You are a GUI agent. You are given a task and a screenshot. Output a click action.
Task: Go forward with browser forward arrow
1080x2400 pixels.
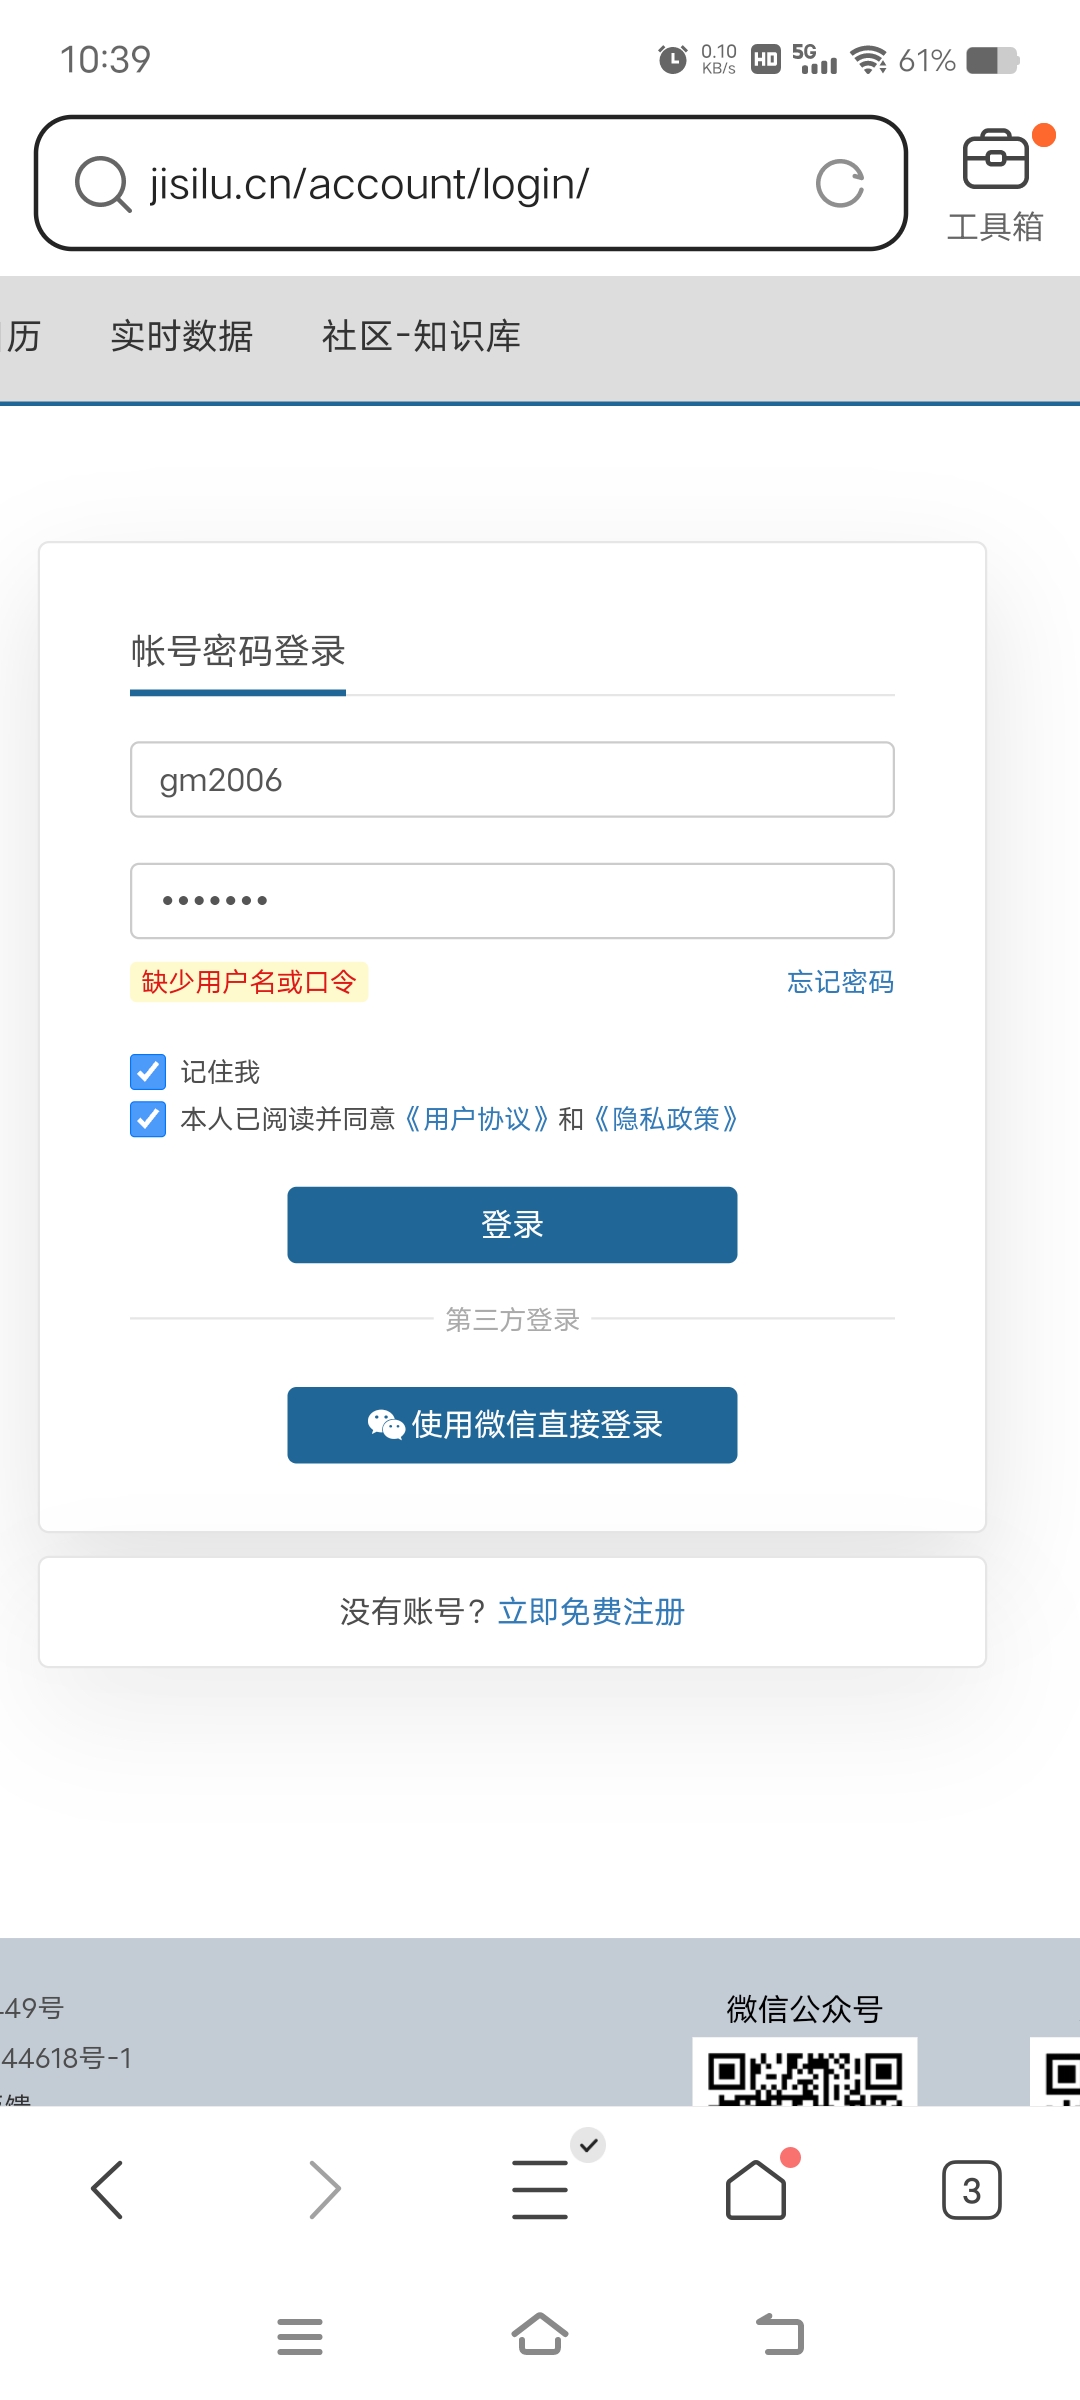(x=324, y=2189)
